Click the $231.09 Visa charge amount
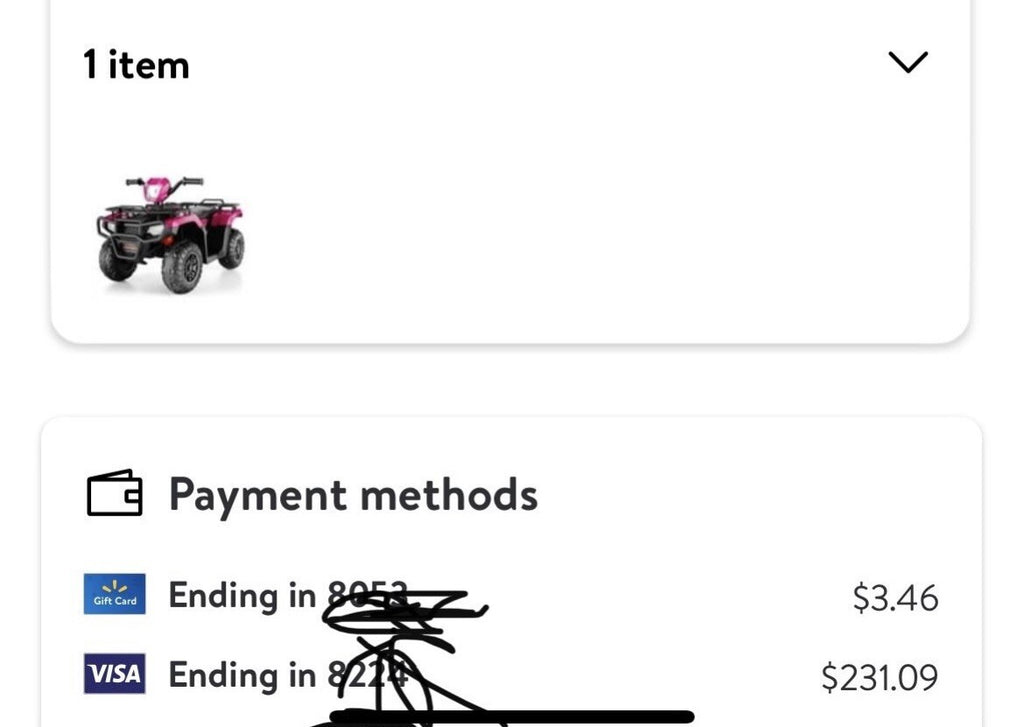 tap(879, 678)
